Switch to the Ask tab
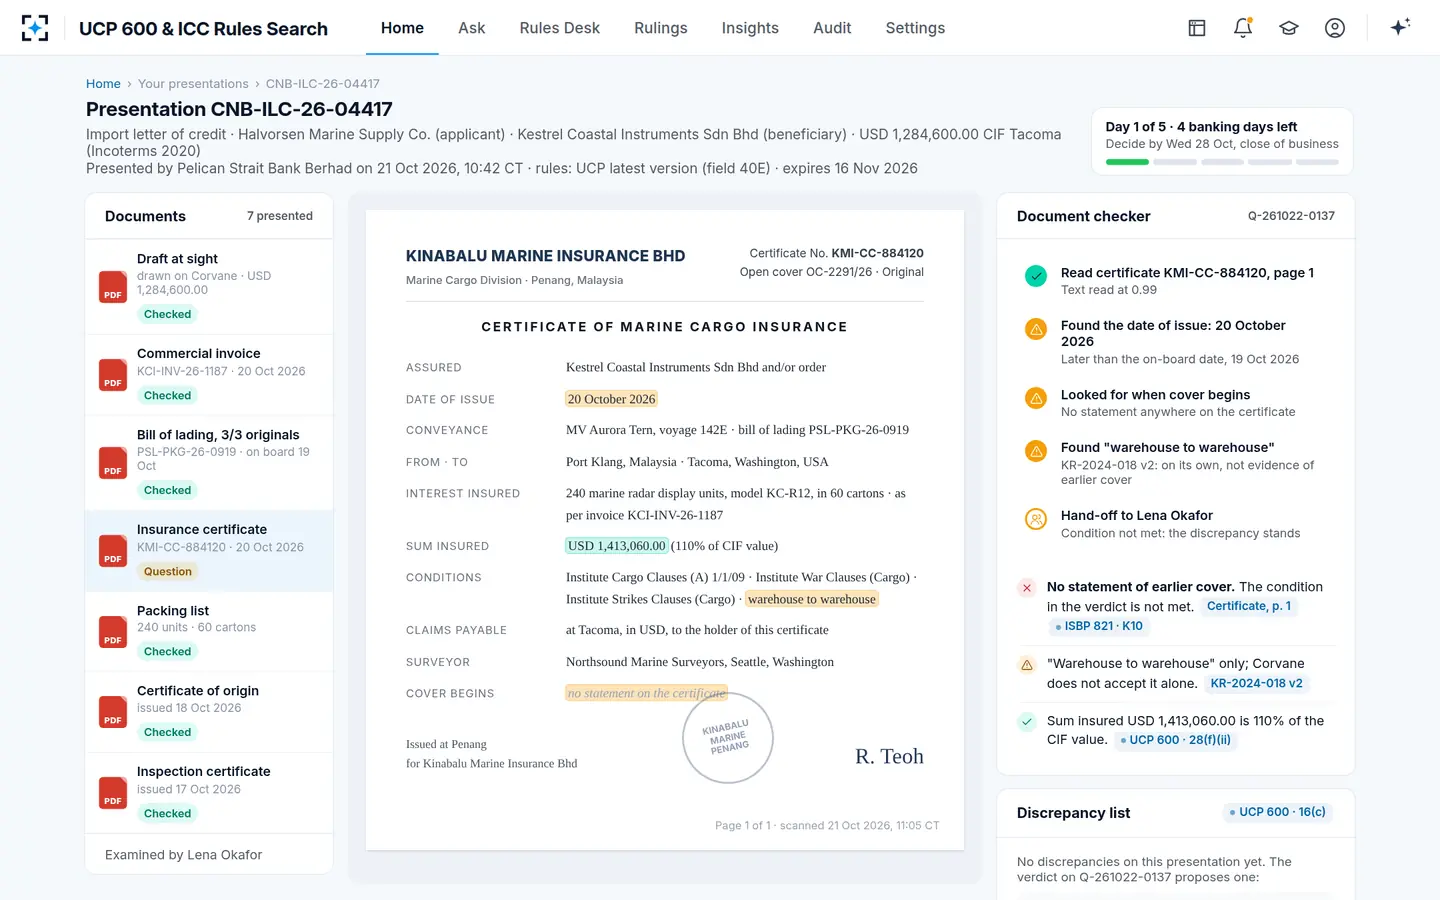 [471, 28]
